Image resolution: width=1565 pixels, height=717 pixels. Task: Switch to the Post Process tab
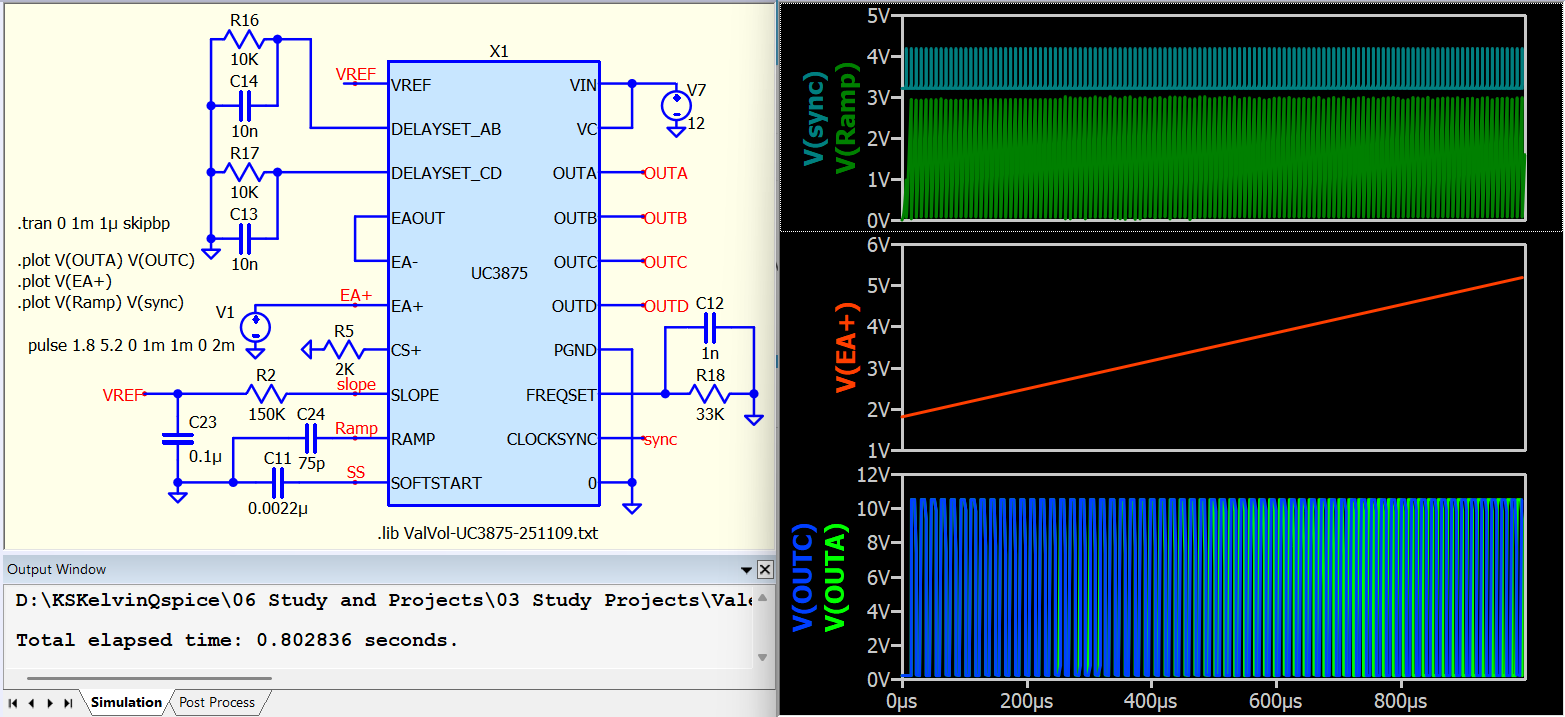[x=218, y=703]
